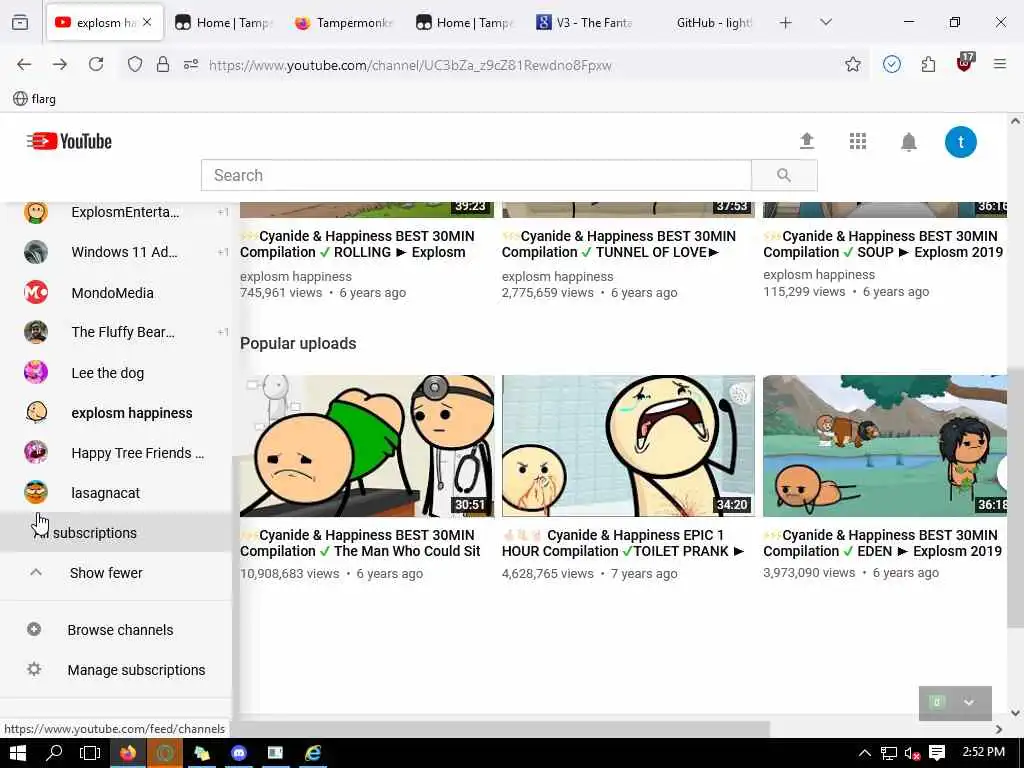Open ExplosmEnterta… subscription

coord(116,212)
